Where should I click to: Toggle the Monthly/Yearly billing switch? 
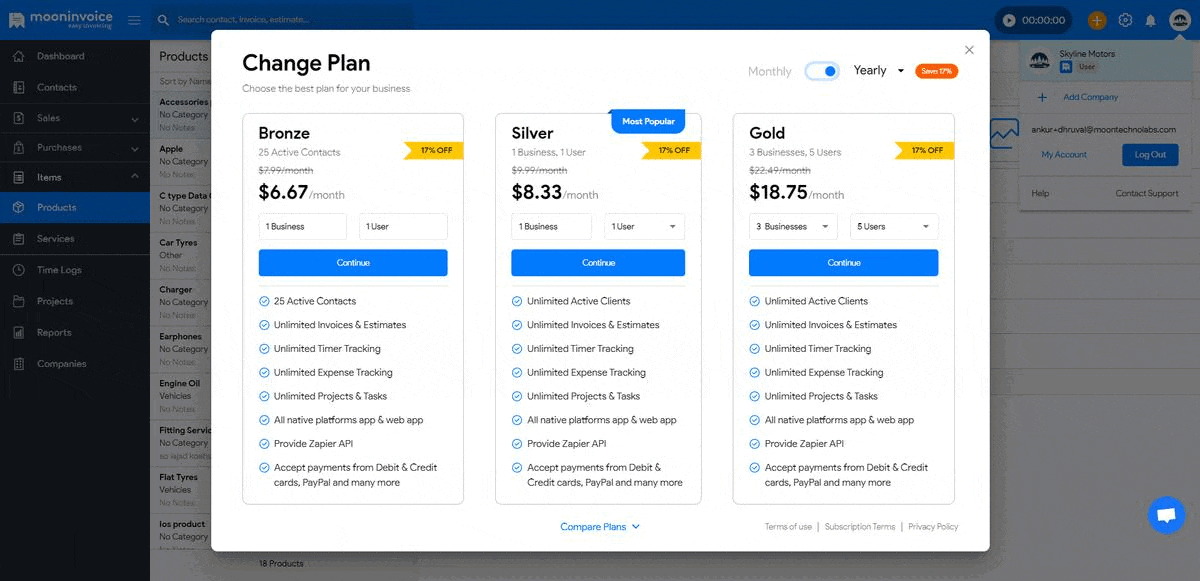click(822, 71)
